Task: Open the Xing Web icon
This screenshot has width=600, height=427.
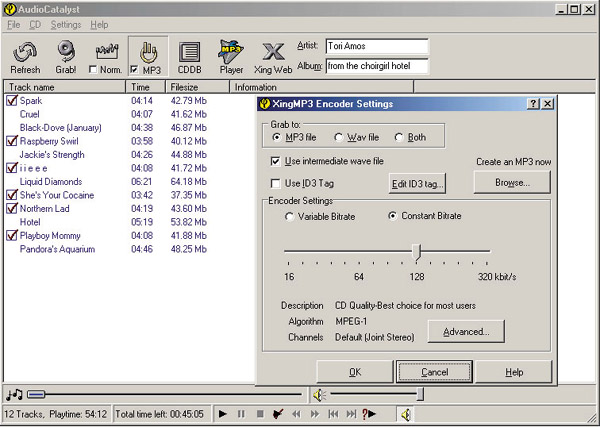Action: coord(273,52)
